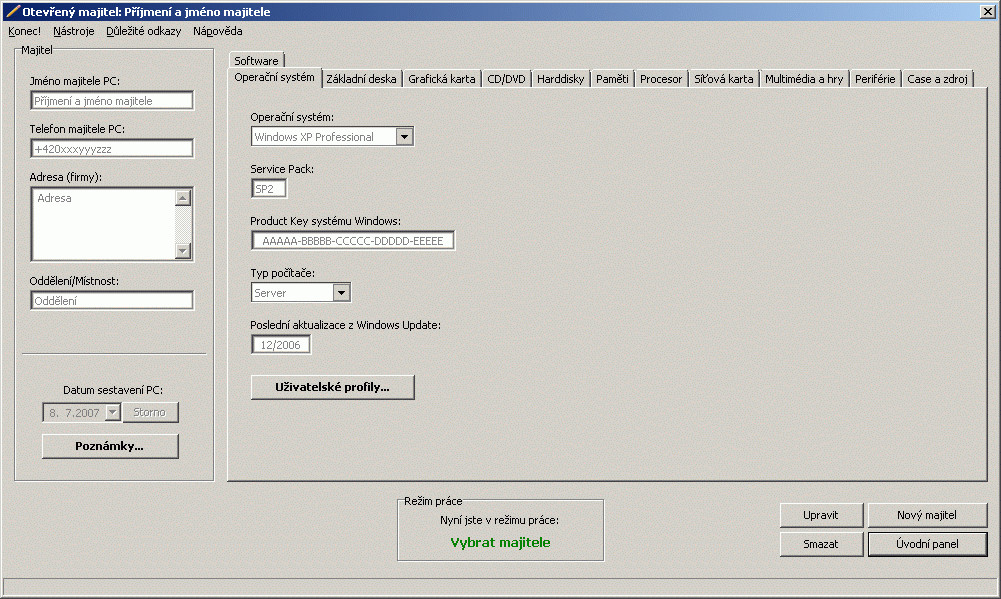Screen dimensions: 1001x599
Task: Switch to the Základní deska tab
Action: [x=361, y=79]
